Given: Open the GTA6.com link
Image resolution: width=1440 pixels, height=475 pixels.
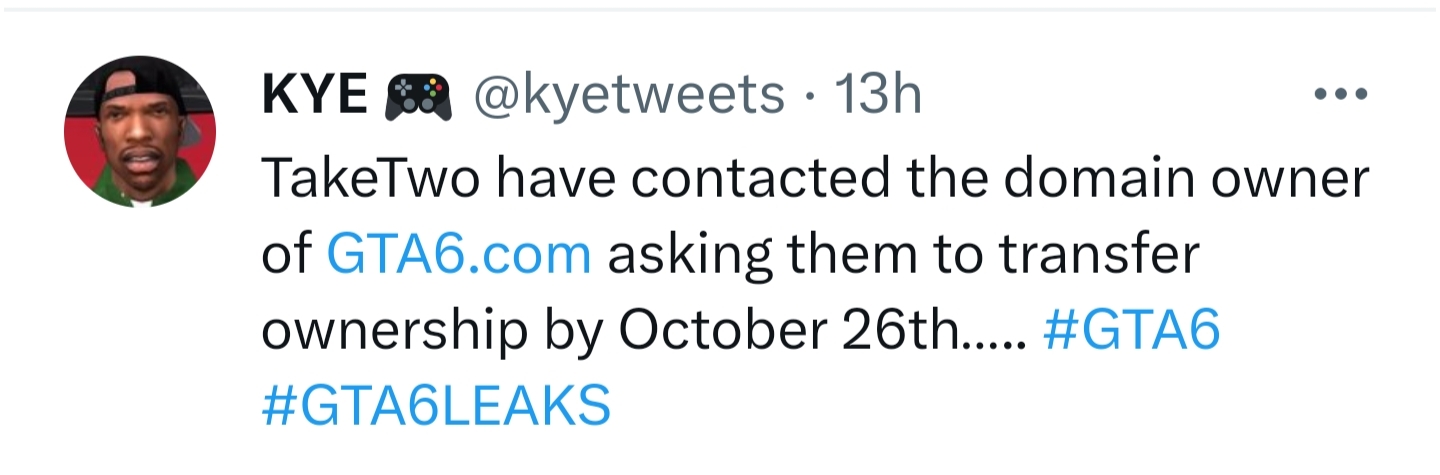Looking at the screenshot, I should pos(459,253).
